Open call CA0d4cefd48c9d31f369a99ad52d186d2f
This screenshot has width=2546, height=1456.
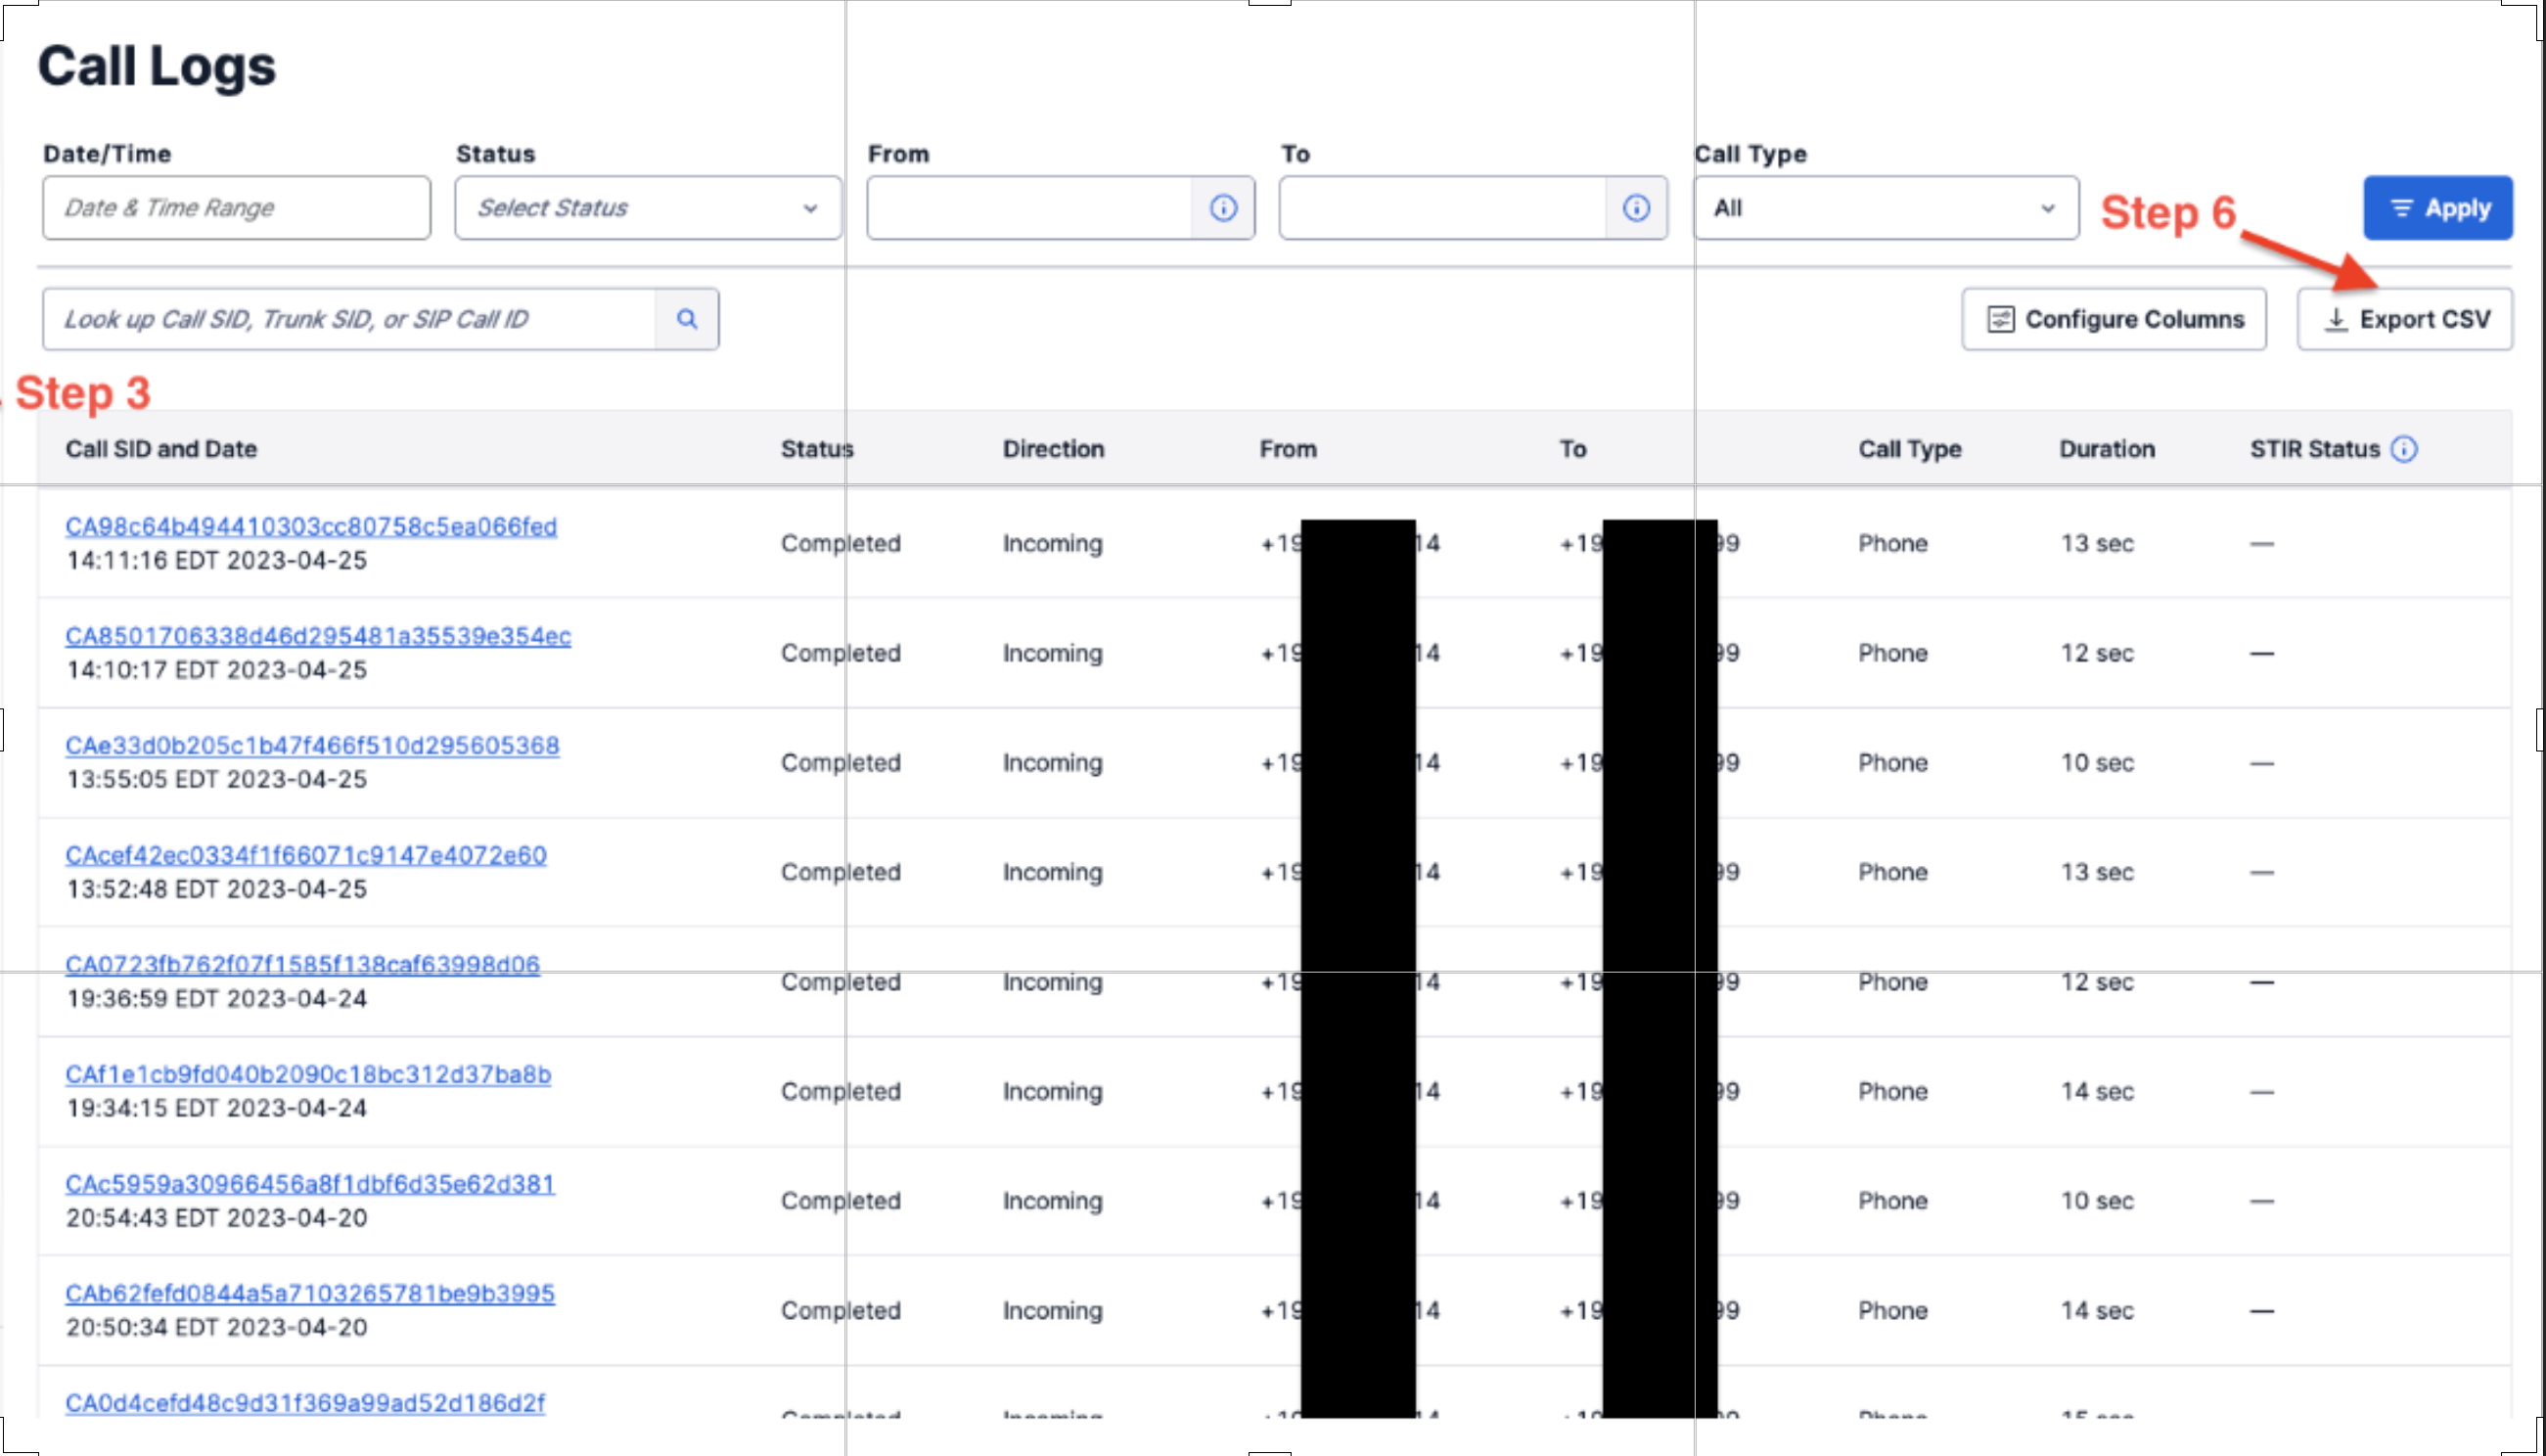305,1403
